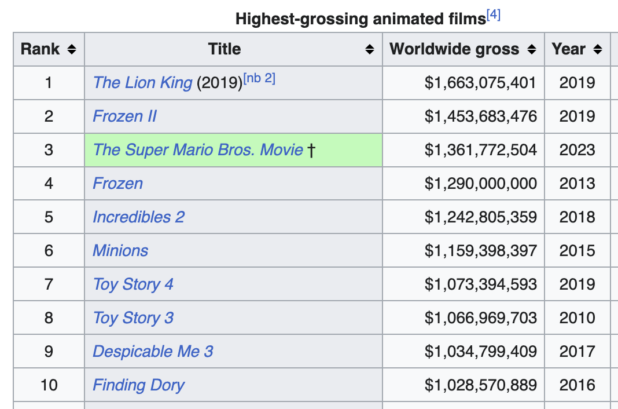Open the Toy Story 3 link

(x=133, y=318)
